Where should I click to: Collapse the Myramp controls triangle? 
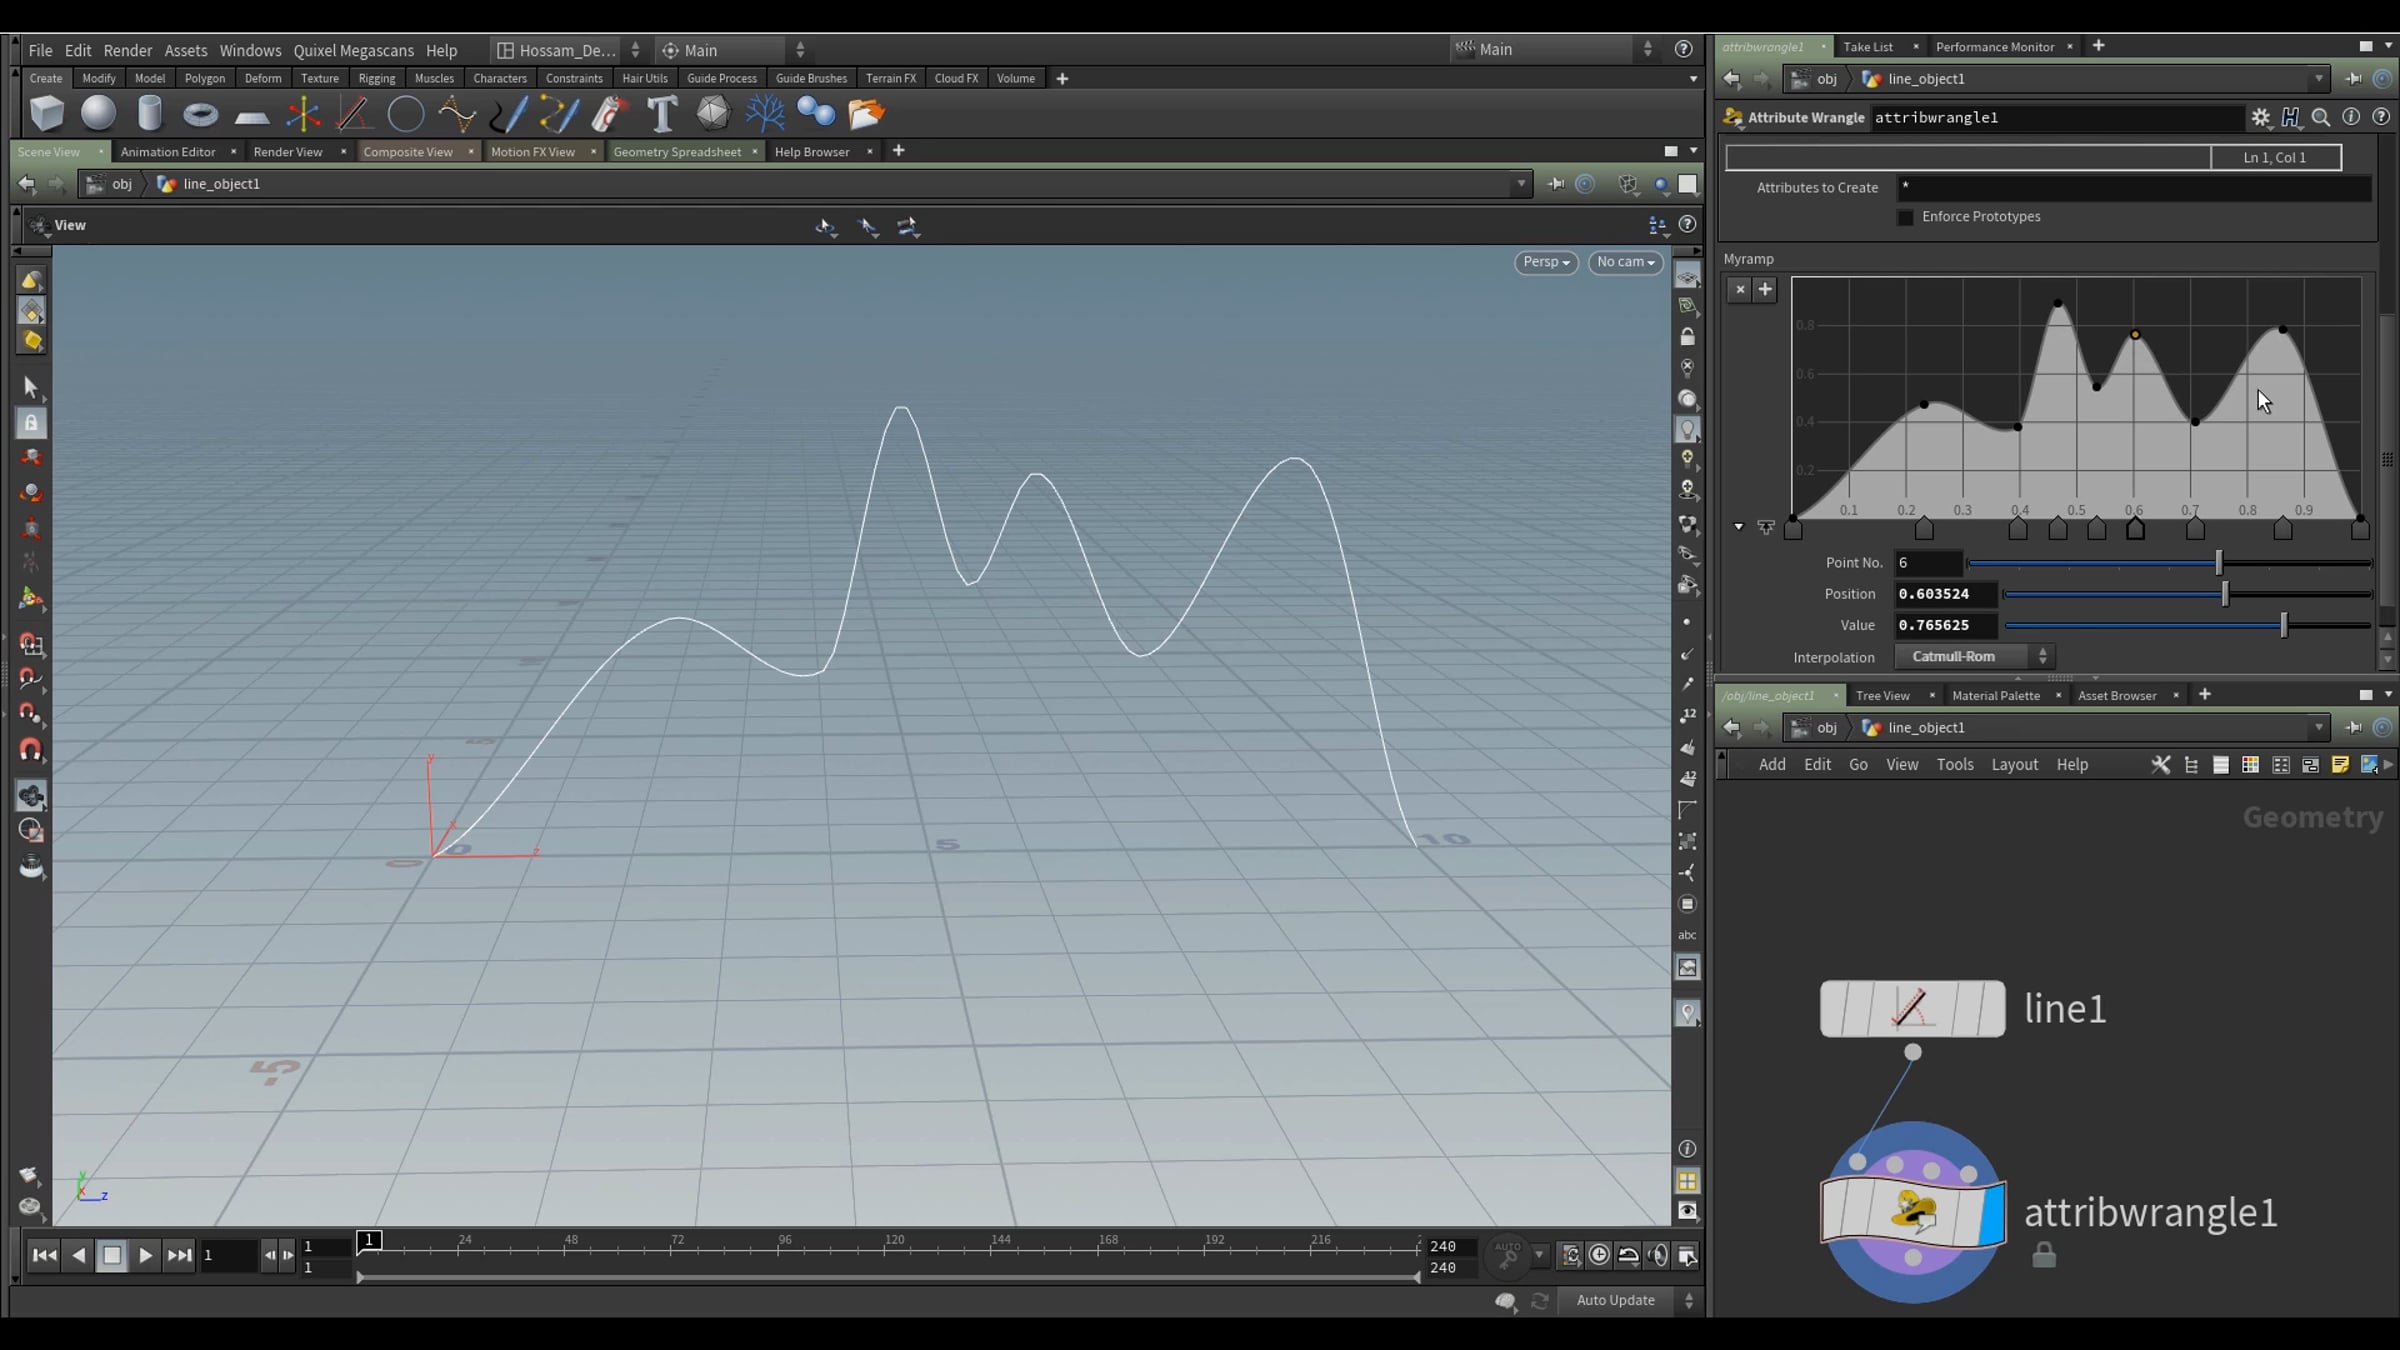pos(1739,527)
